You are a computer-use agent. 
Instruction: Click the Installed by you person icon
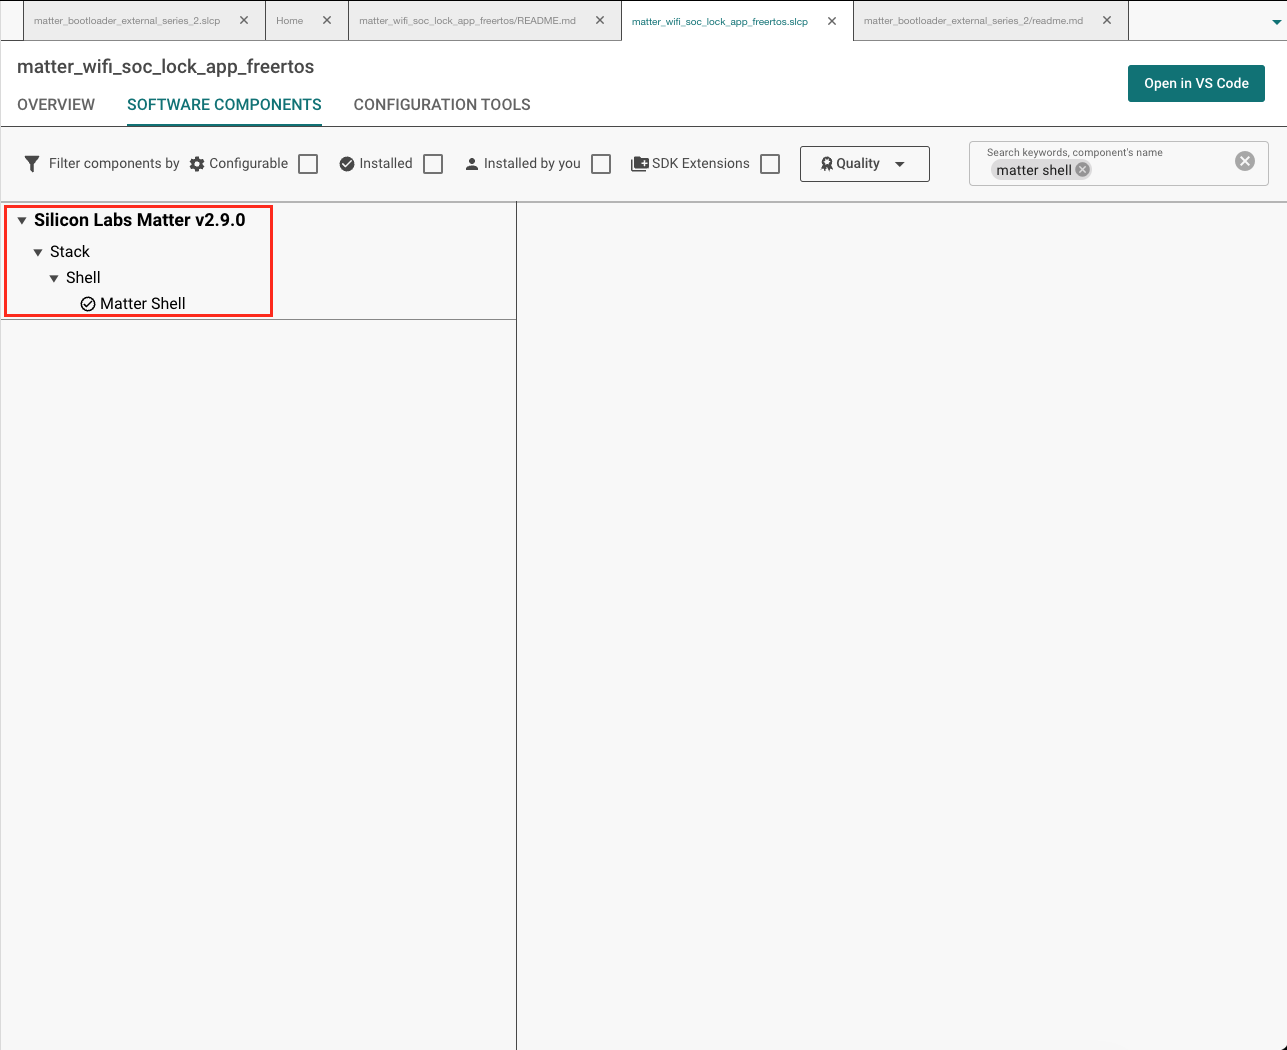[x=472, y=164]
